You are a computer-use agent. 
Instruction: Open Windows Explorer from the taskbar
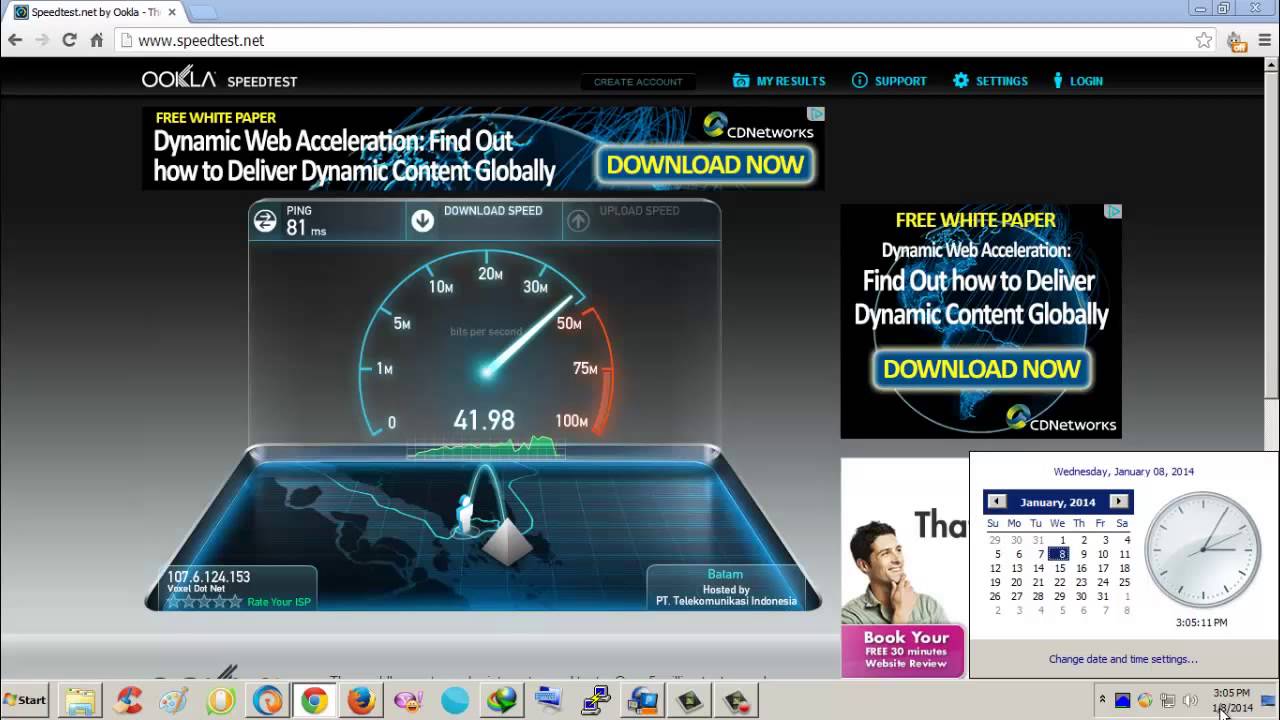tap(81, 701)
